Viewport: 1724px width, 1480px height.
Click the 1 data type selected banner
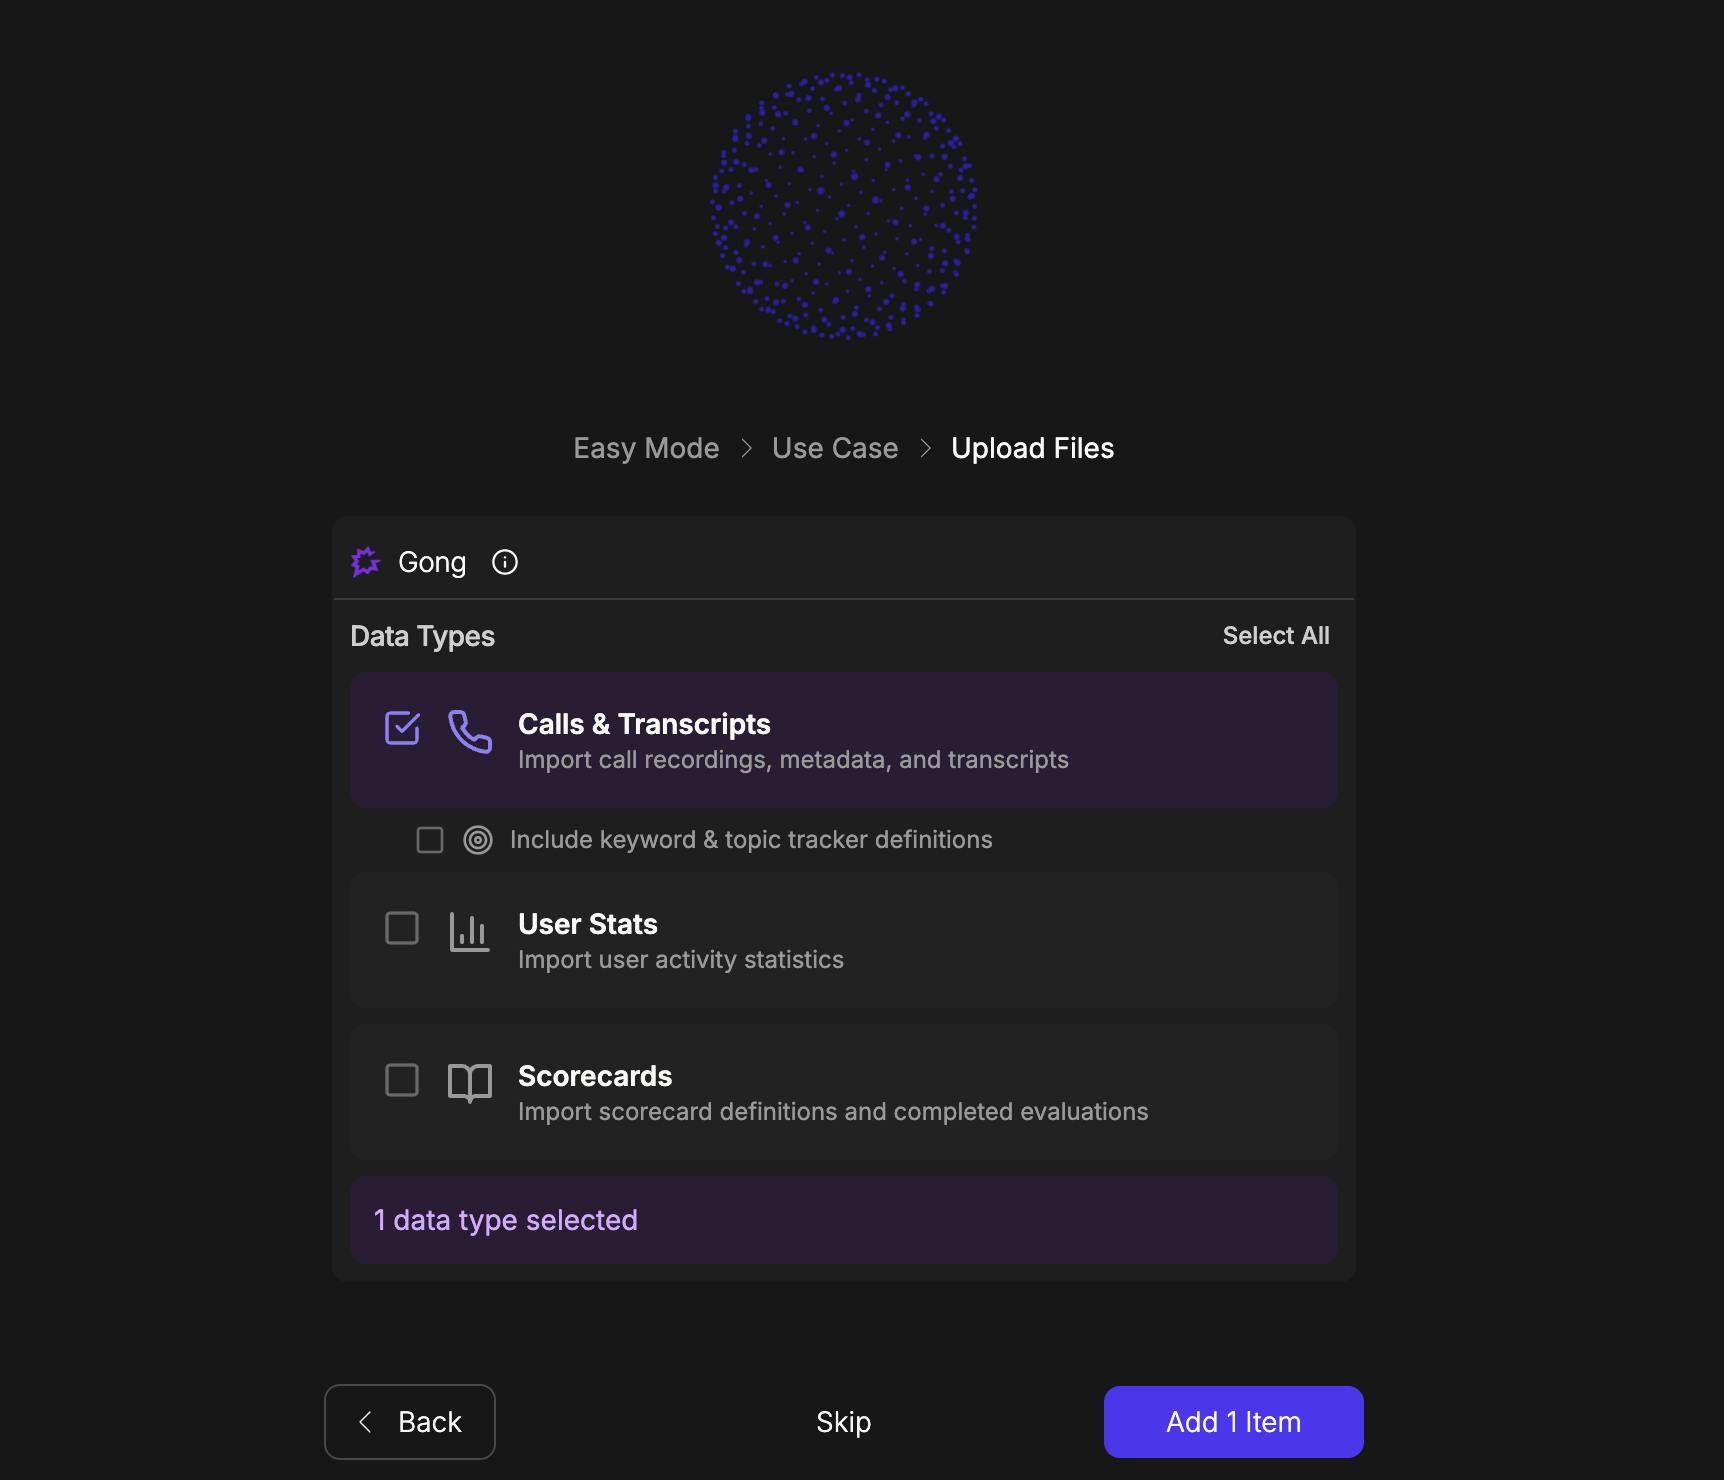pos(844,1220)
